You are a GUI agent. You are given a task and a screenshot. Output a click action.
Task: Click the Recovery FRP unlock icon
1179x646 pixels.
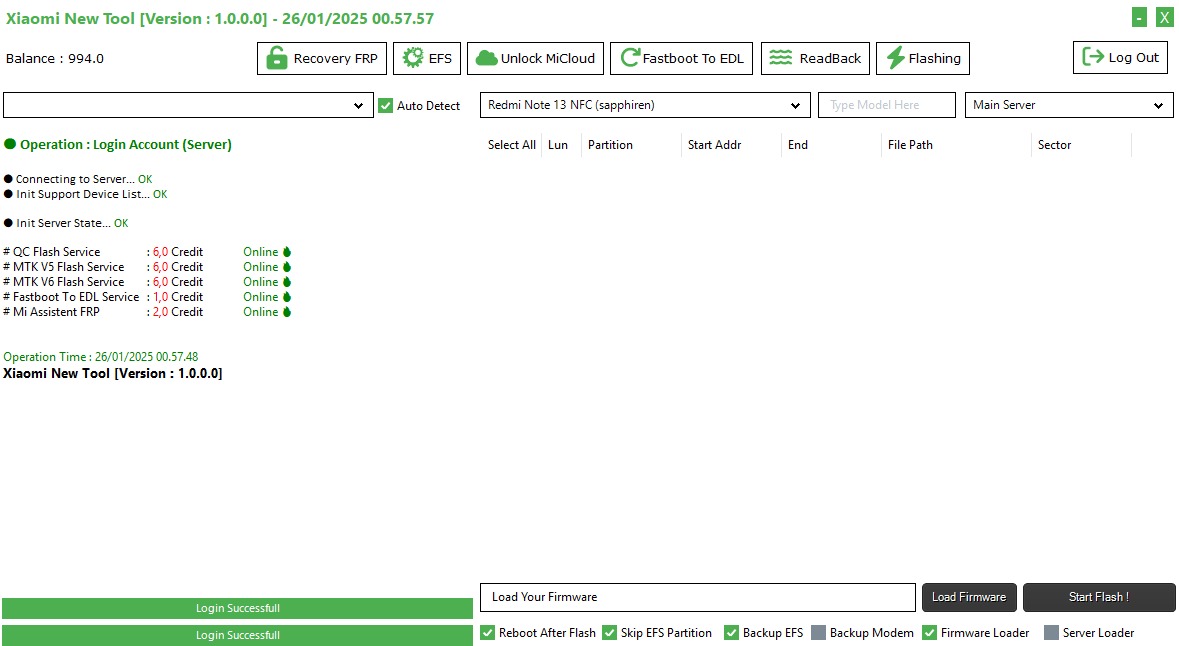tap(277, 58)
